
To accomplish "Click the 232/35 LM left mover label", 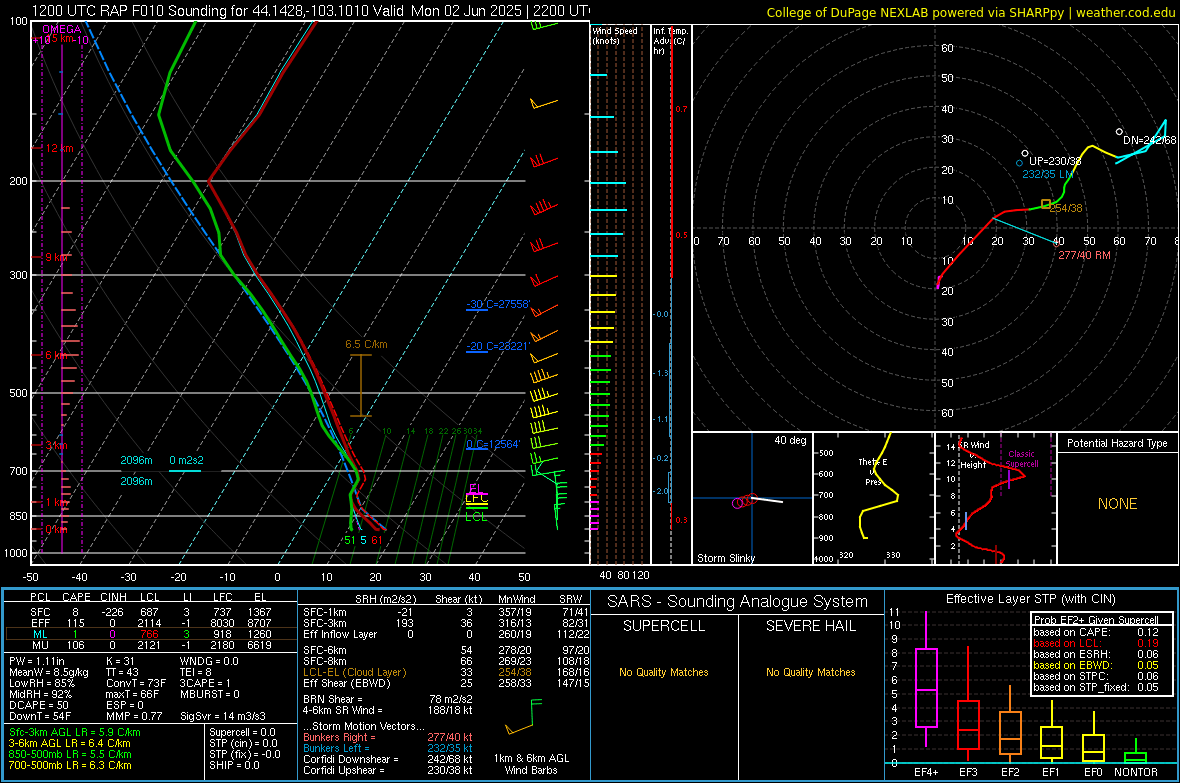I will pyautogui.click(x=1047, y=174).
